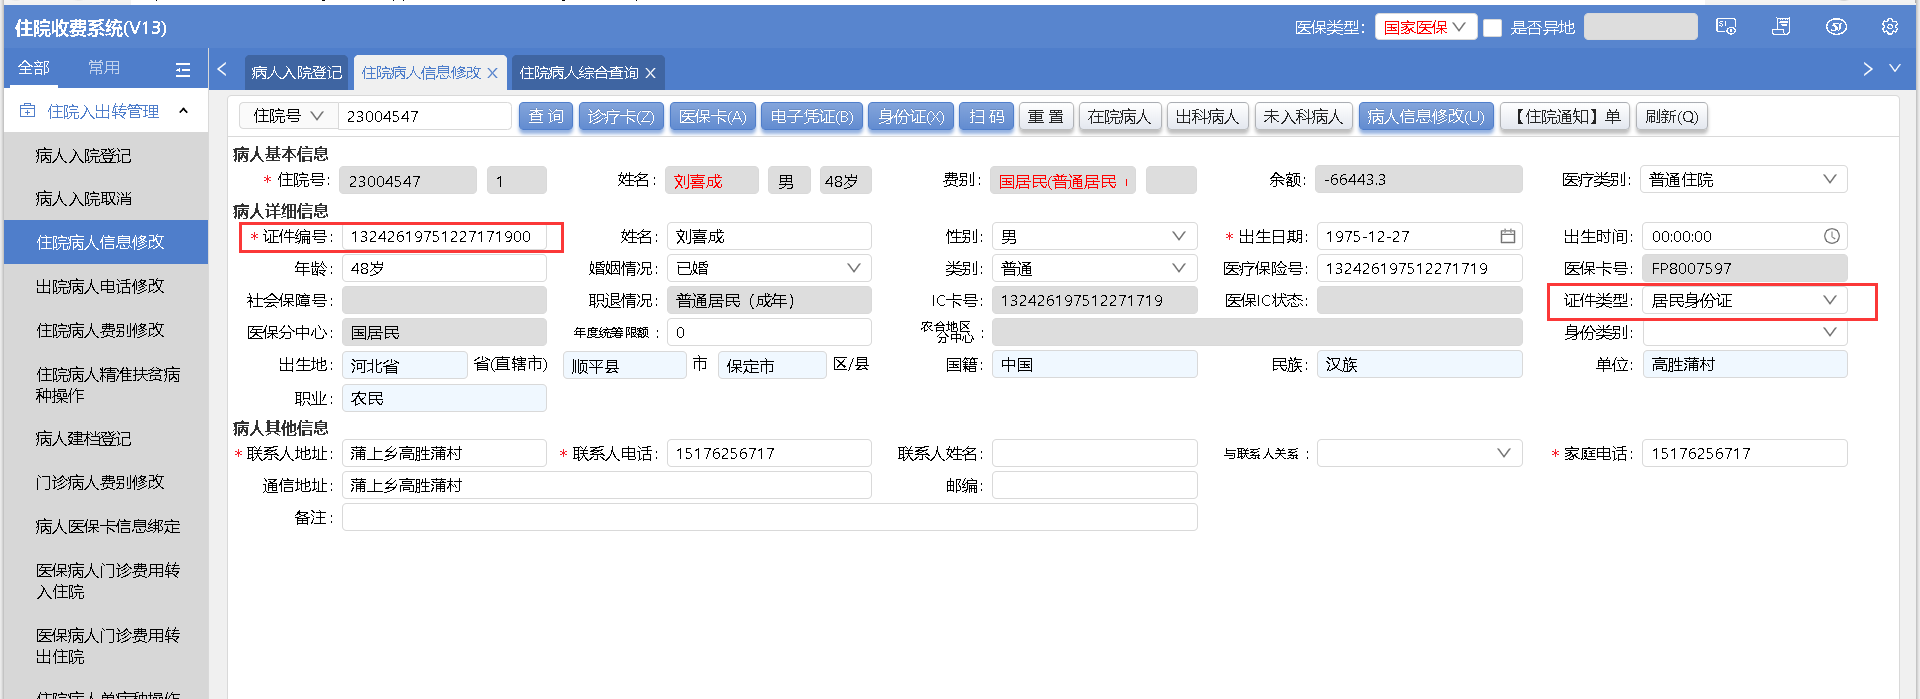
Task: Open the clock picker for 出生时间
Action: coord(1832,236)
